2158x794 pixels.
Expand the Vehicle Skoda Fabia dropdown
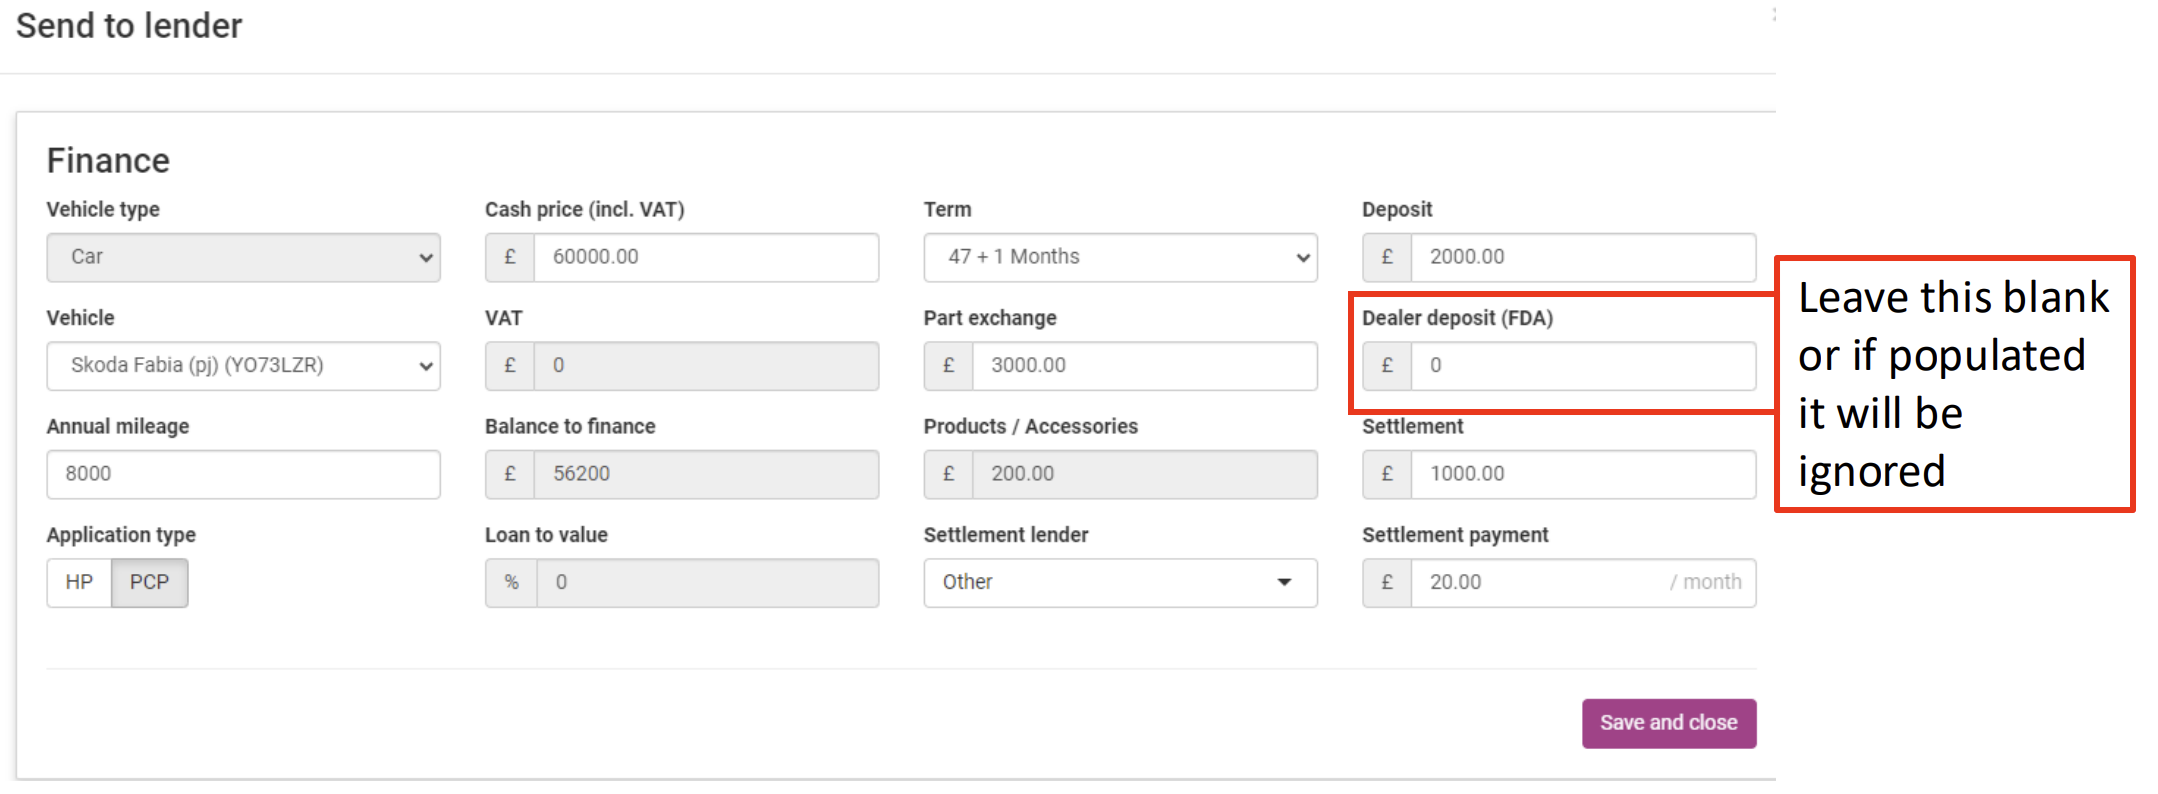[x=243, y=365]
